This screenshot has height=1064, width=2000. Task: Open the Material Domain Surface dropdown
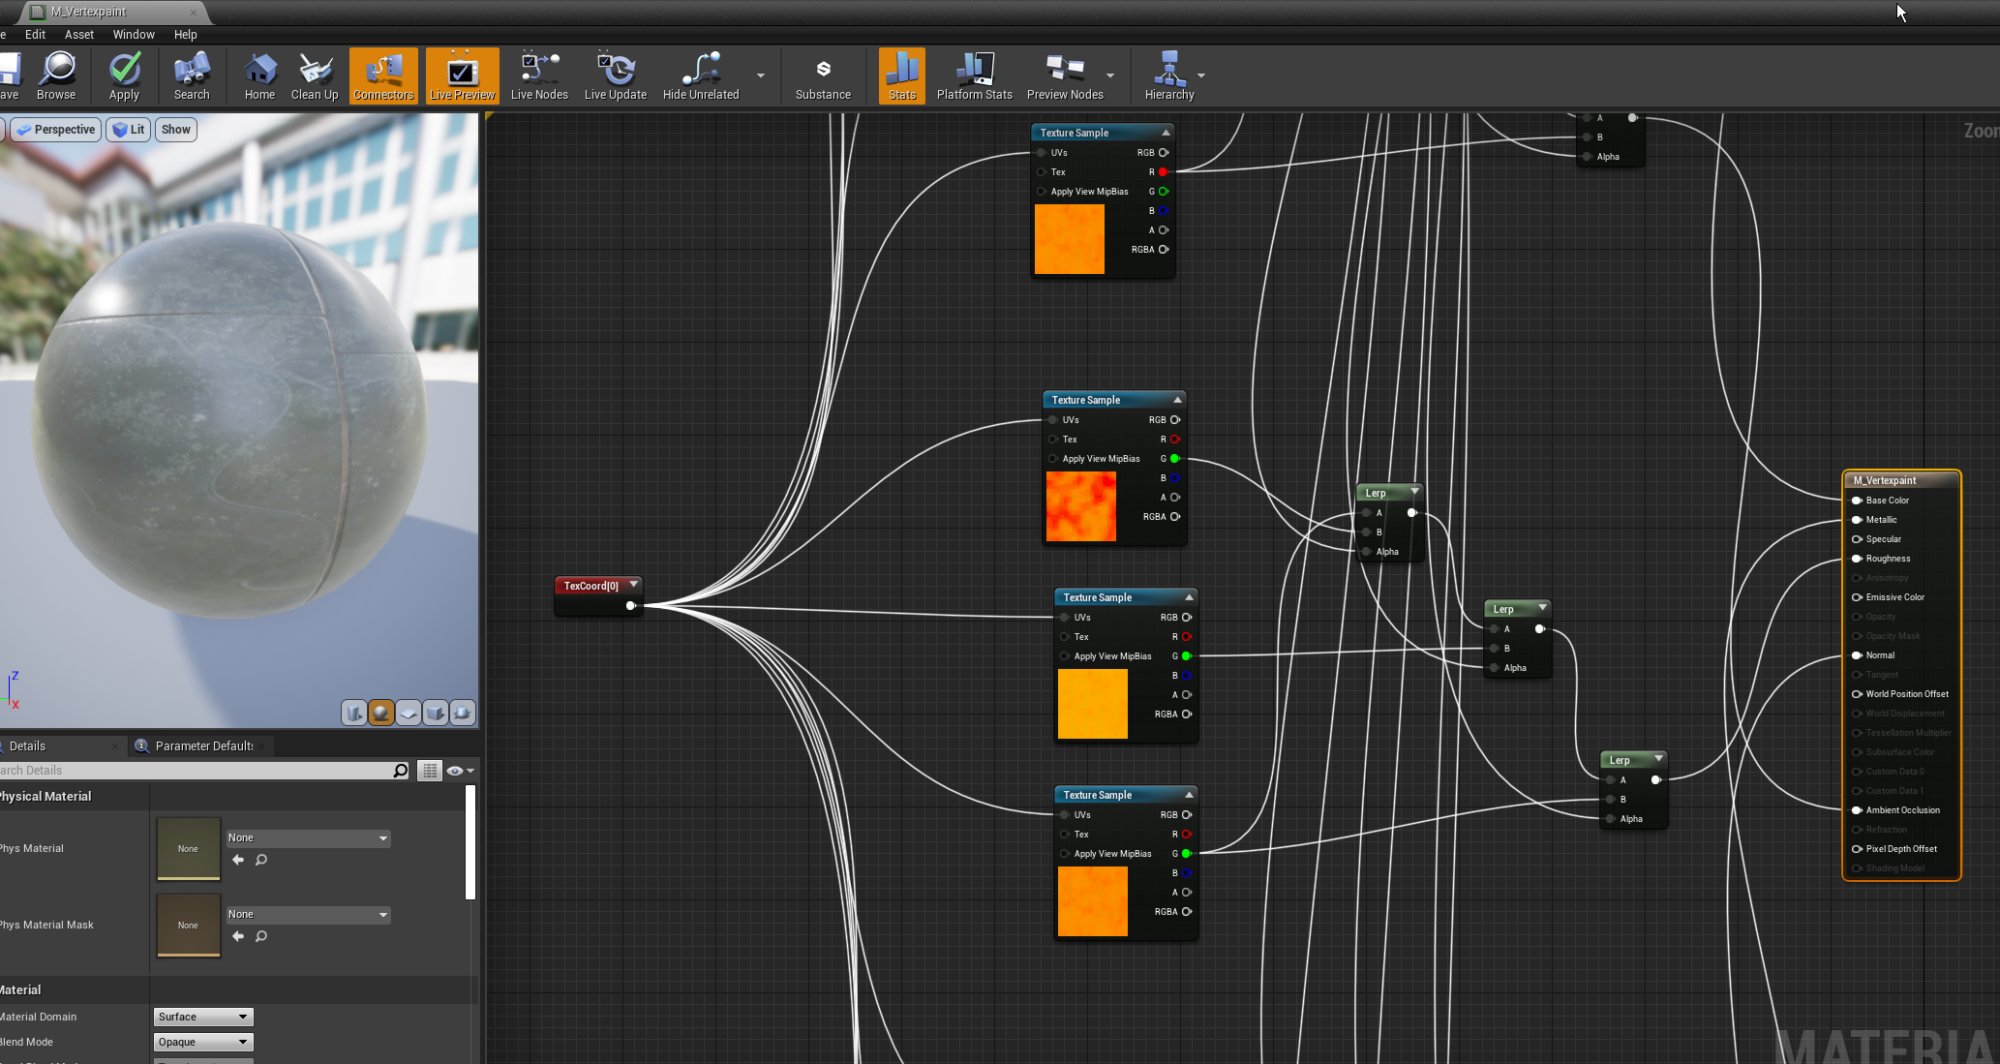point(203,1017)
